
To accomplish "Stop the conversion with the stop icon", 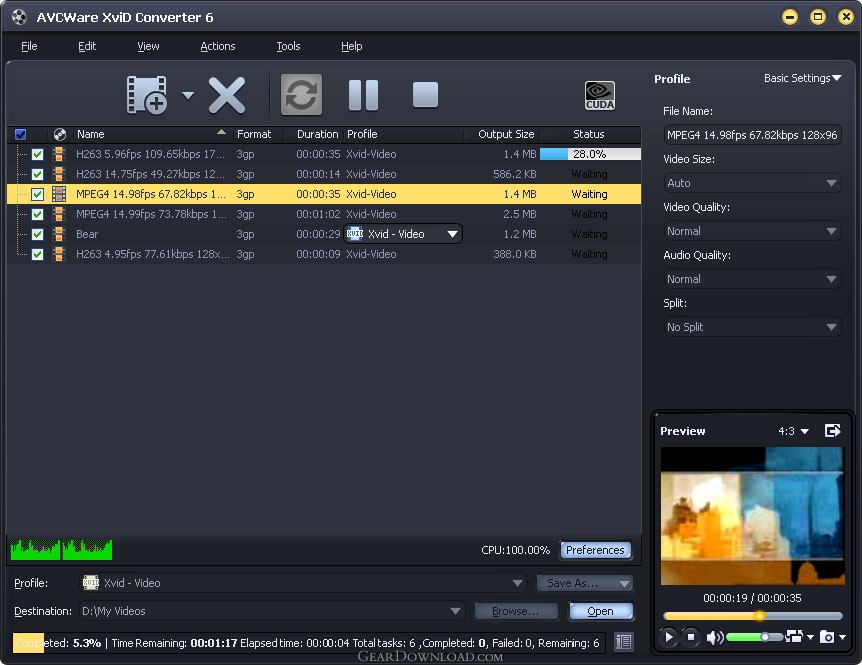I will 425,95.
